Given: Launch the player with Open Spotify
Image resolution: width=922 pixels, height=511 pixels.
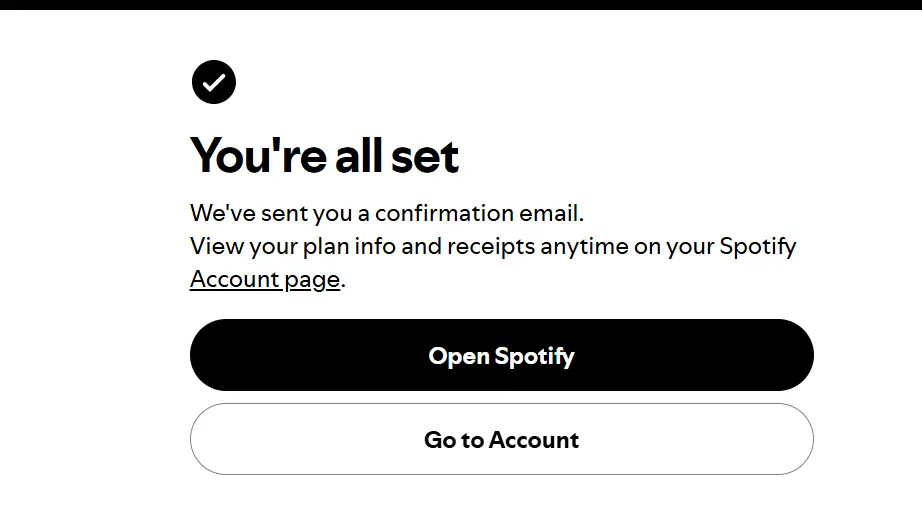Looking at the screenshot, I should pyautogui.click(x=502, y=355).
